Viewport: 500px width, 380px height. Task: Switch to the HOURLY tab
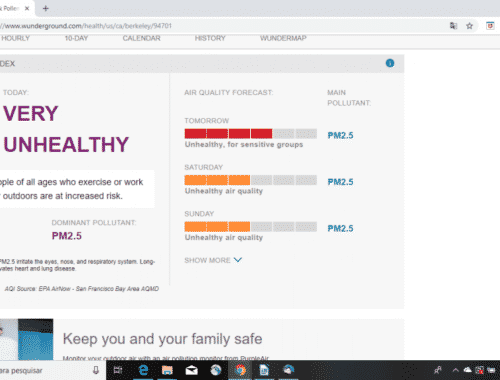(15, 38)
